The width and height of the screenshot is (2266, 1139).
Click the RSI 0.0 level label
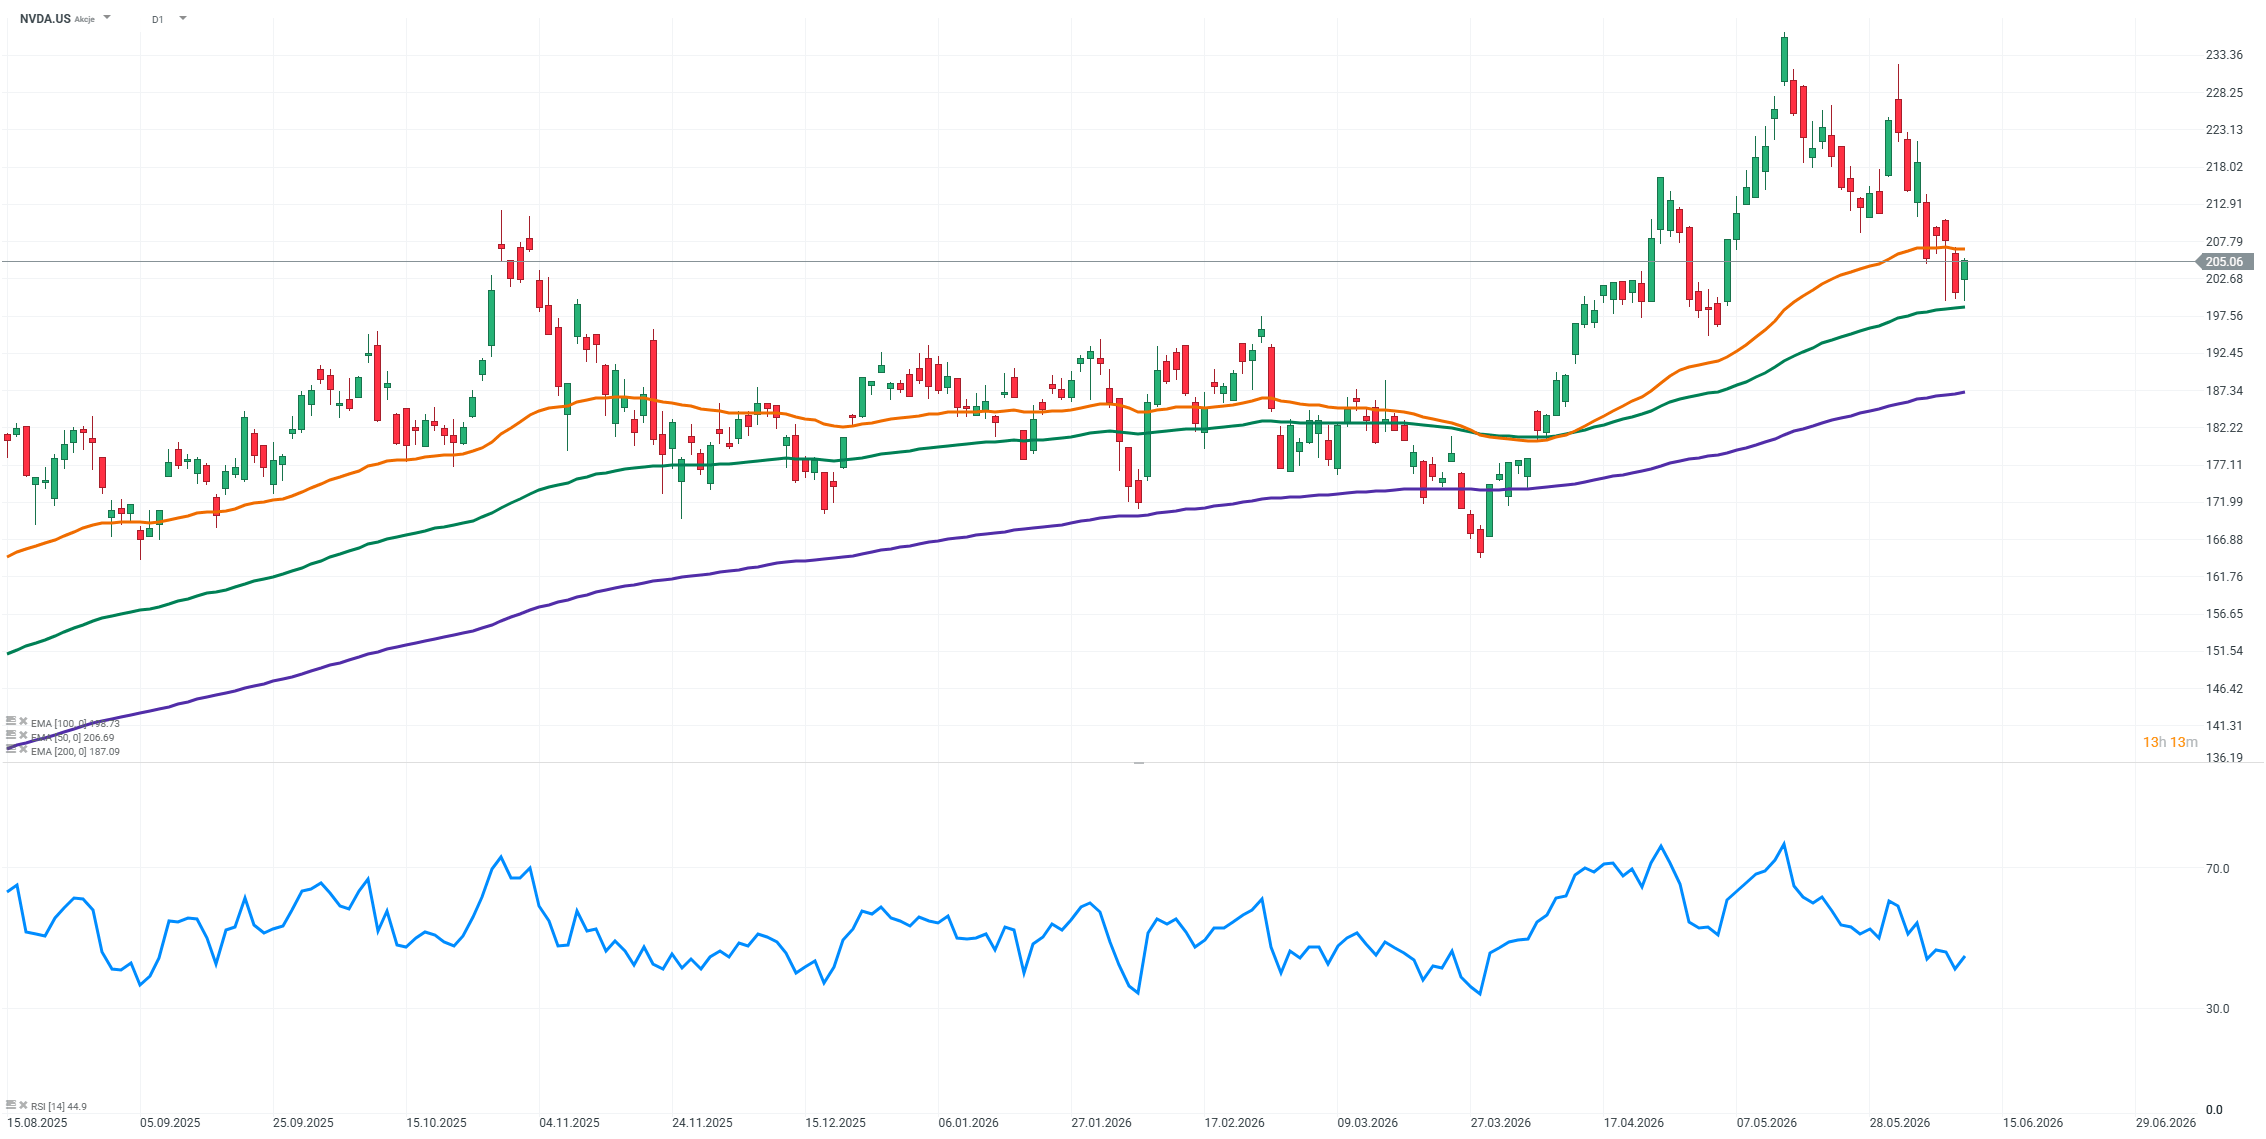point(2214,1110)
